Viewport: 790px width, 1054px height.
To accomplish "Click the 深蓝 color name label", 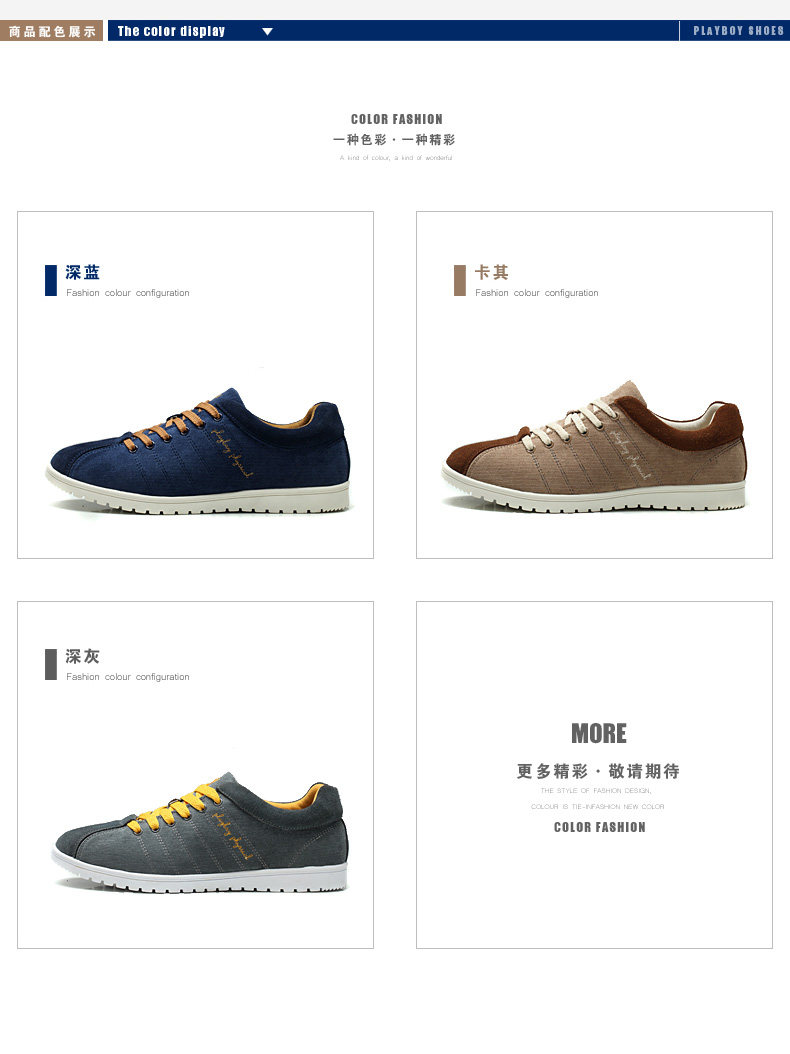I will pos(83,272).
